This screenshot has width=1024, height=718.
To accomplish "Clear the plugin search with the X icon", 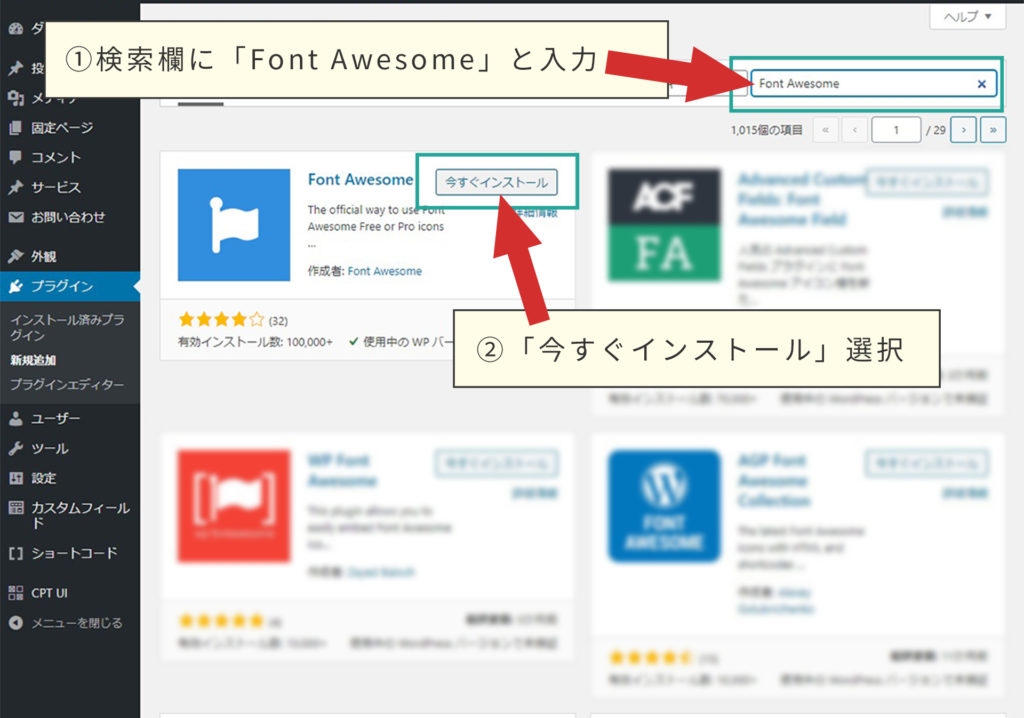I will [x=982, y=84].
